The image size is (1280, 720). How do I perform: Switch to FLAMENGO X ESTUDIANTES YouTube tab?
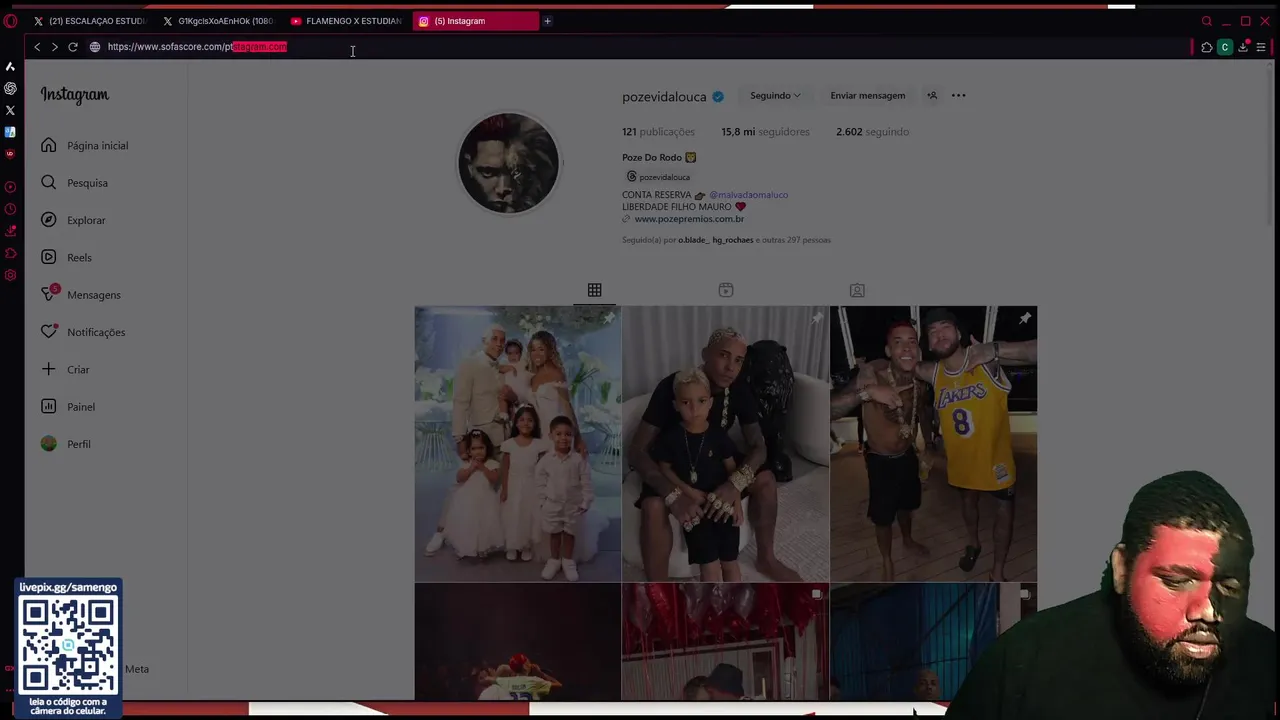[x=346, y=21]
